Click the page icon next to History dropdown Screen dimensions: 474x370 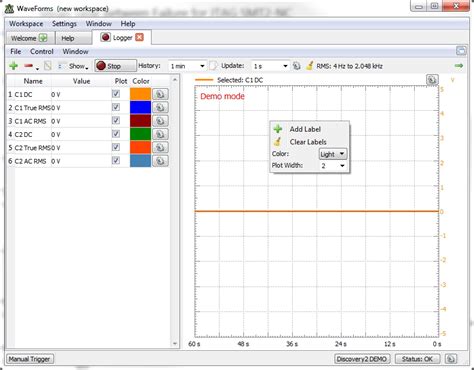tap(213, 66)
